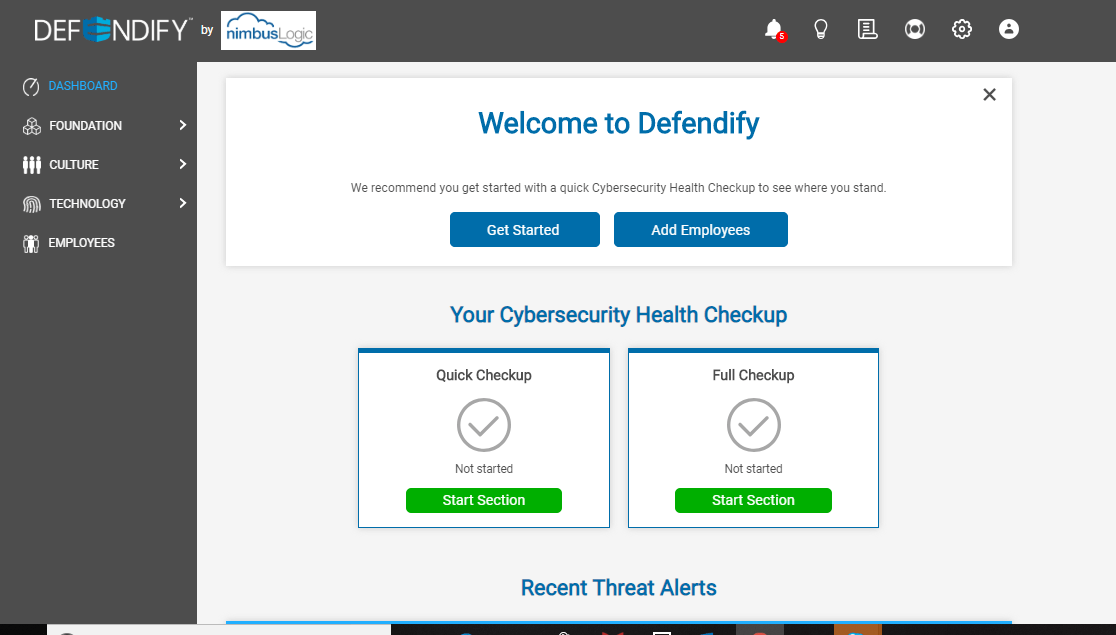
Task: Open the policies document icon
Action: pyautogui.click(x=867, y=29)
